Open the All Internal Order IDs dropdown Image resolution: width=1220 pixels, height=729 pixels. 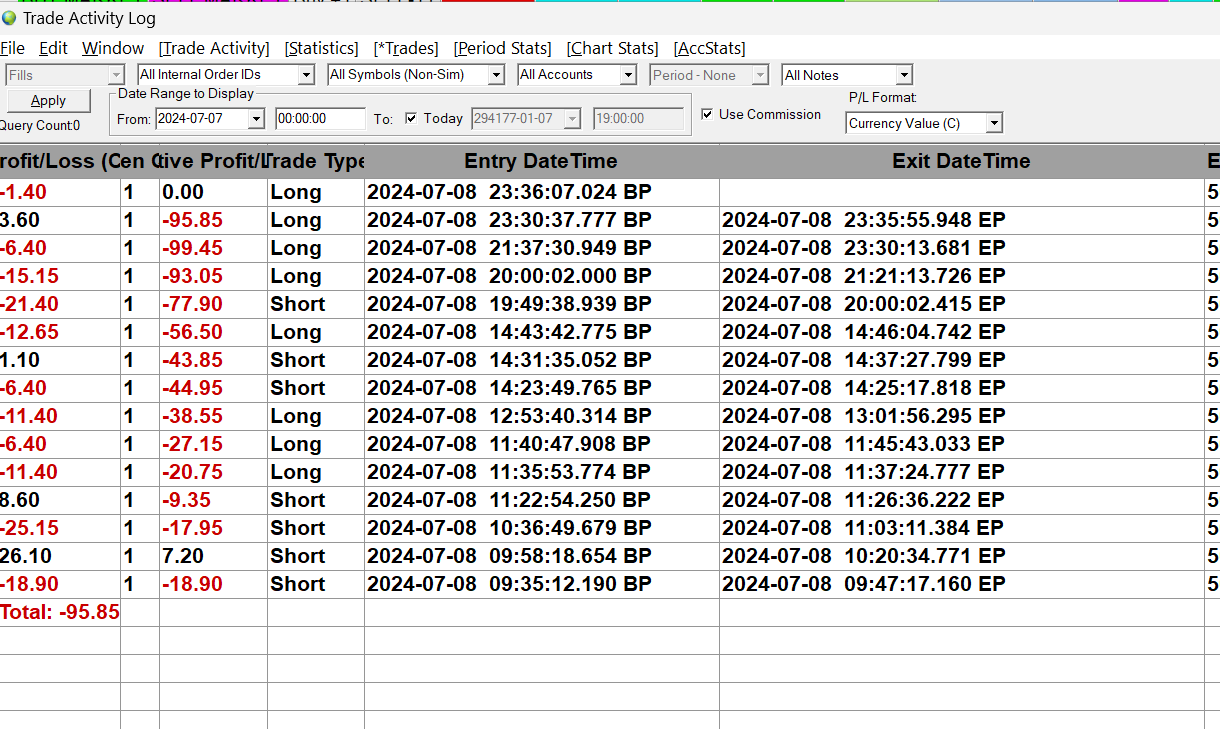tap(306, 75)
